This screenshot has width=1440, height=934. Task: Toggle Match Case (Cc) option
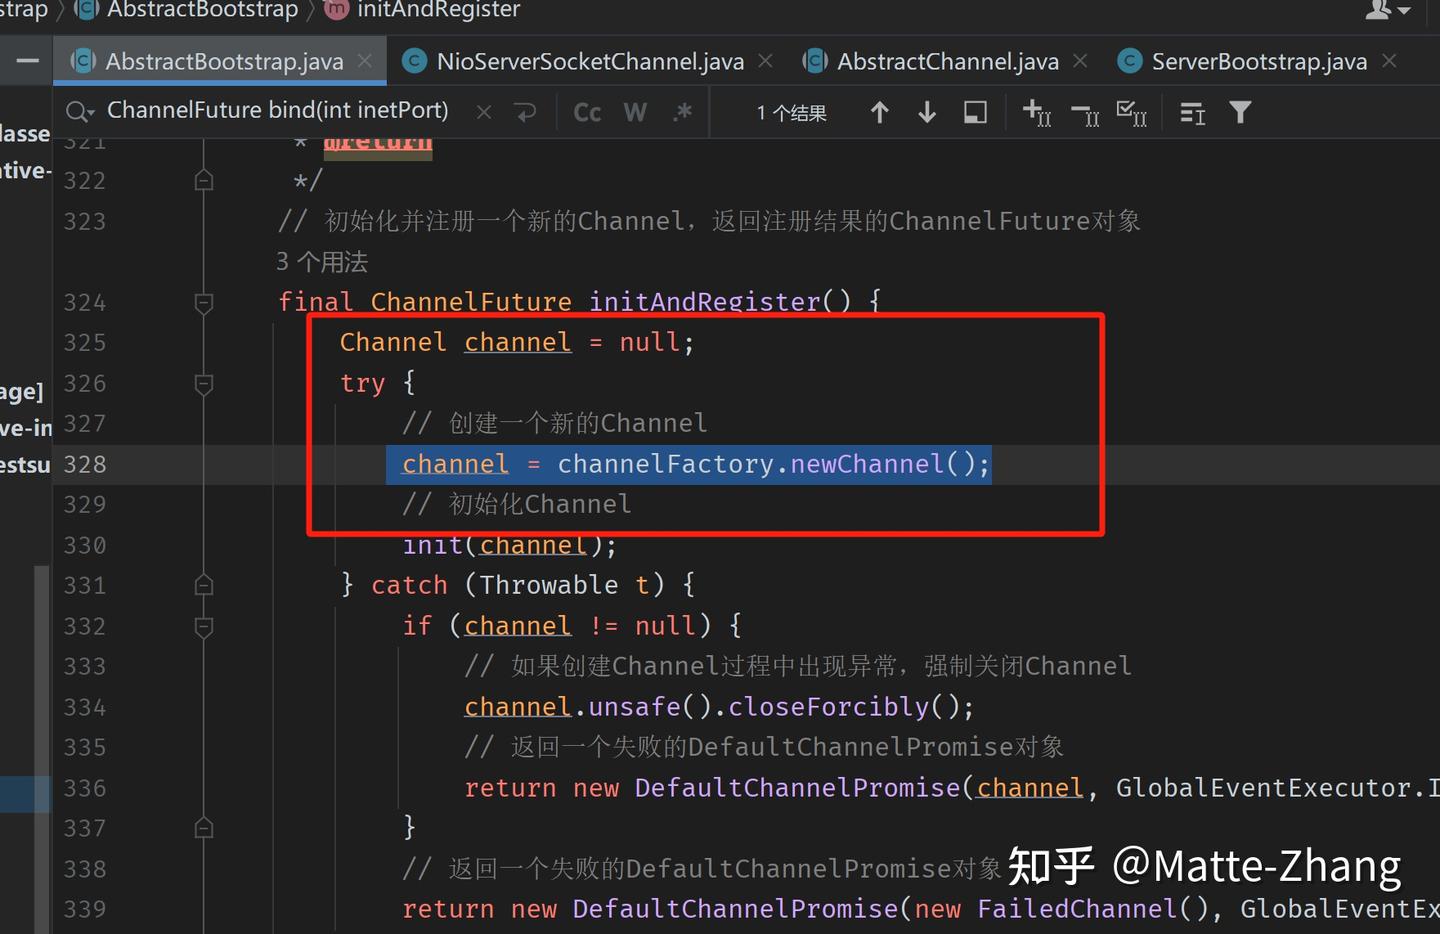pos(587,112)
